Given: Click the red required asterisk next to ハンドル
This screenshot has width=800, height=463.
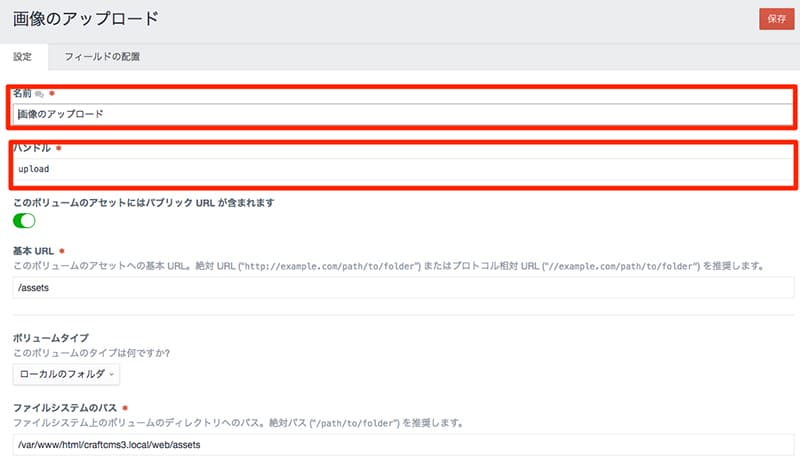Looking at the screenshot, I should click(58, 148).
